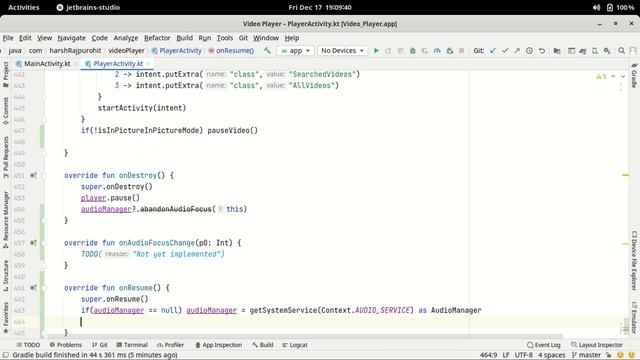Viewport: 640px width, 360px height.
Task: Open the app run configuration dropdown
Action: 295,51
